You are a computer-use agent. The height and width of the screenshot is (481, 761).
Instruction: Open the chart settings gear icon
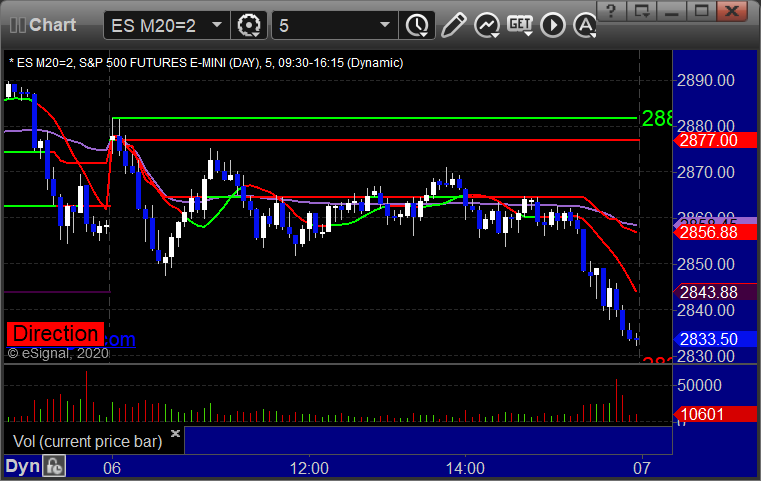248,25
